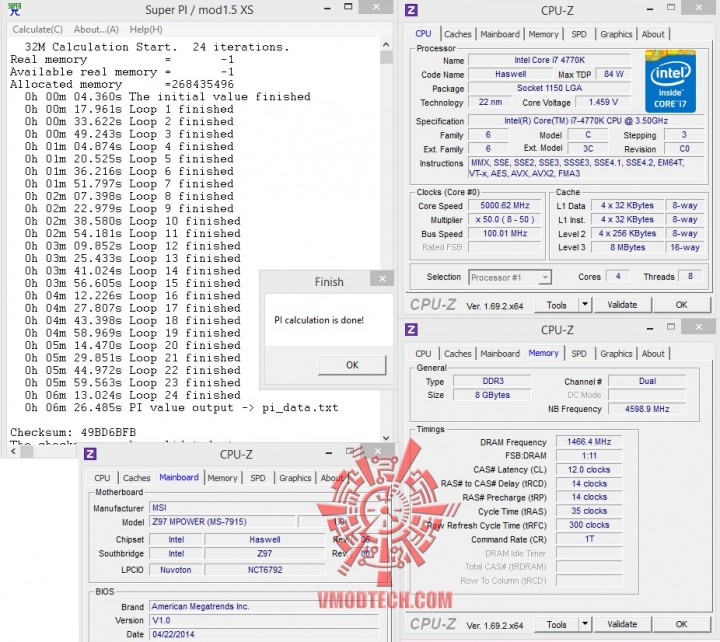Image resolution: width=720 pixels, height=642 pixels.
Task: Open Help(H) menu in Super PI
Action: pyautogui.click(x=146, y=29)
